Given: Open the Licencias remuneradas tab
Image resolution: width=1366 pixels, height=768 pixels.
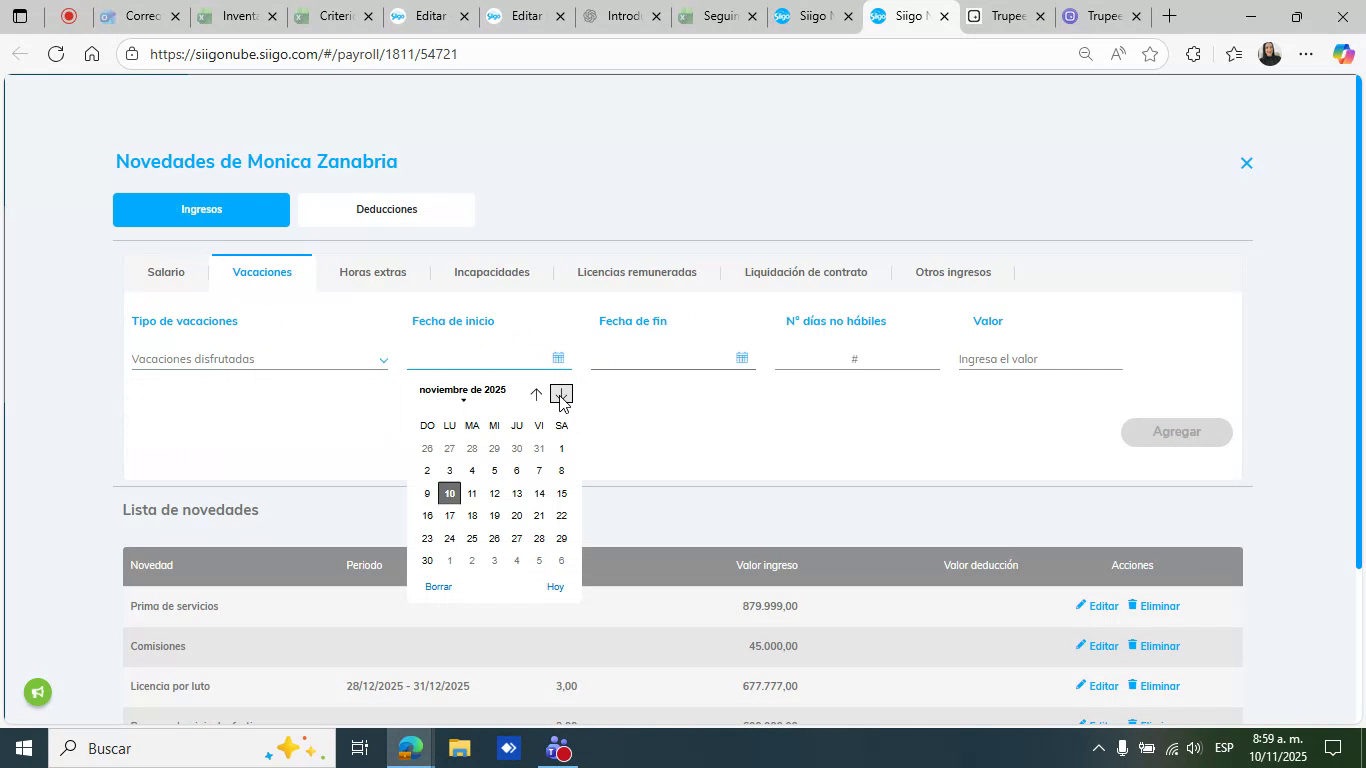Looking at the screenshot, I should pyautogui.click(x=637, y=272).
